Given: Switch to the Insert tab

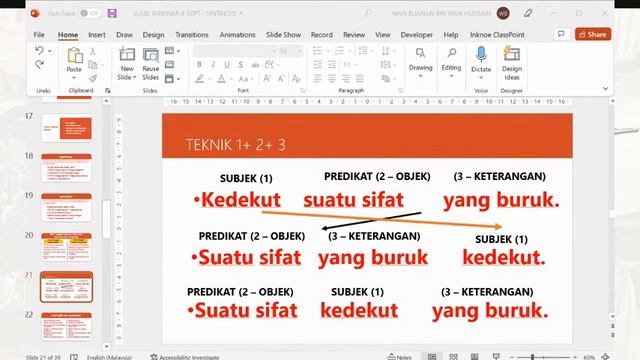Looking at the screenshot, I should tap(97, 35).
